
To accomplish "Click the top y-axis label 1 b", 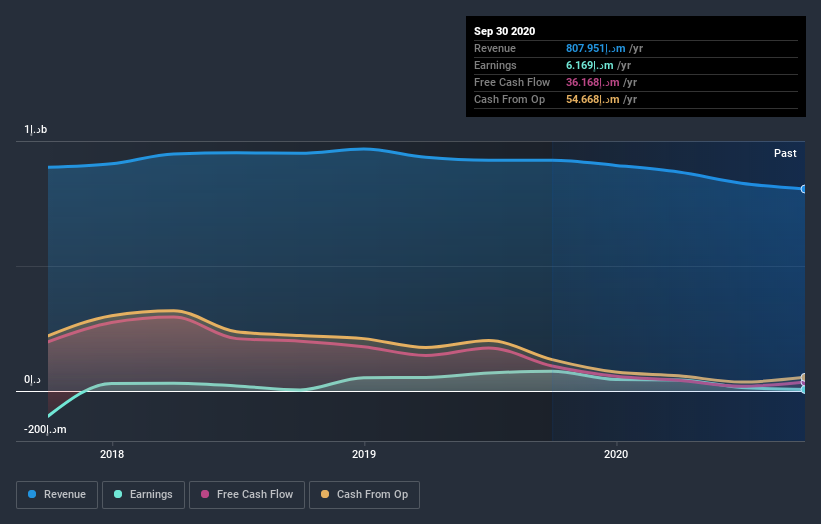I will pyautogui.click(x=36, y=129).
